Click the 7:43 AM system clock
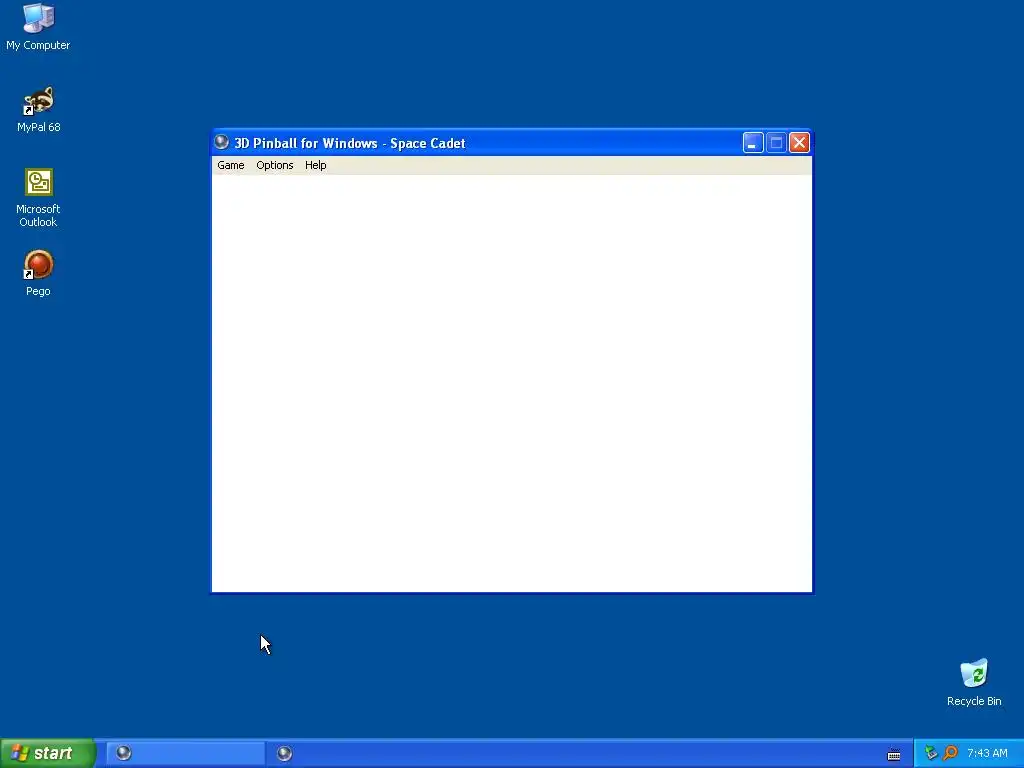 987,754
